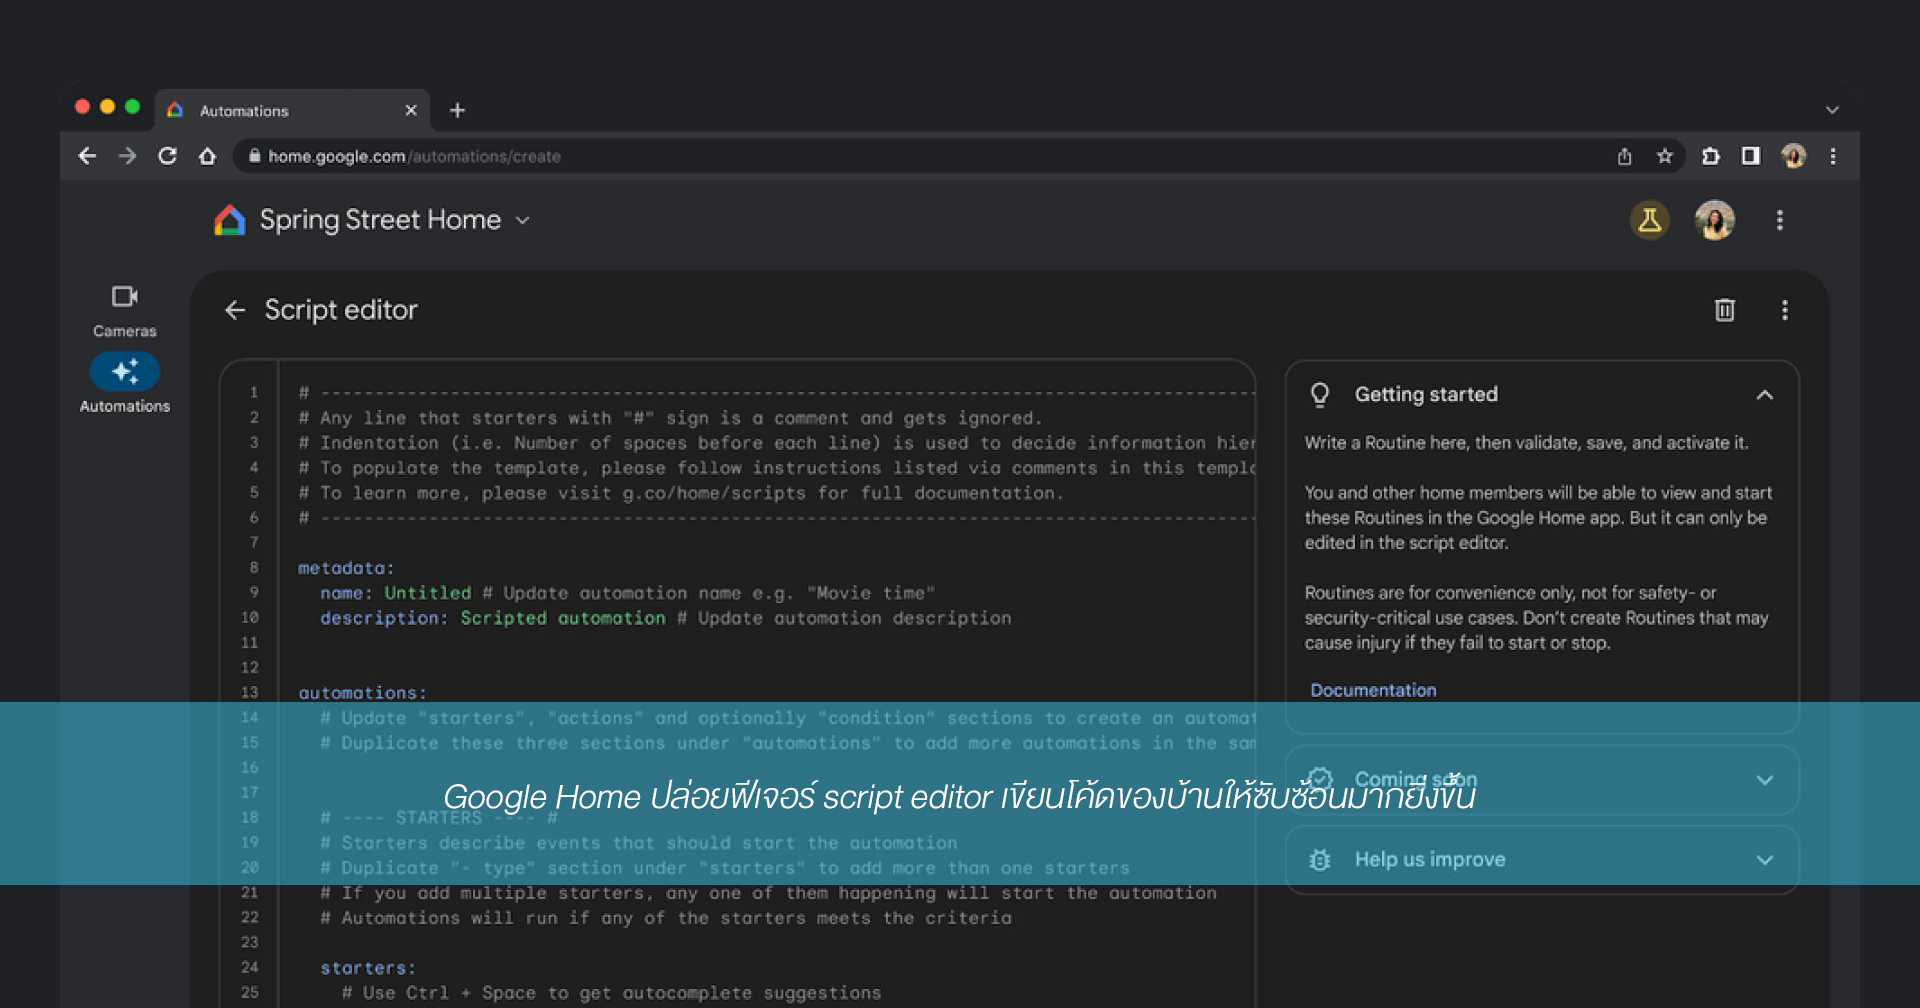
Task: Click the browser home icon
Action: point(207,156)
